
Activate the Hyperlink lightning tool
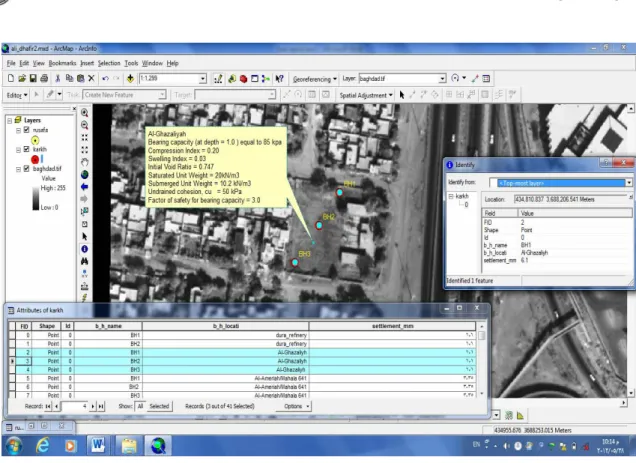coord(85,297)
